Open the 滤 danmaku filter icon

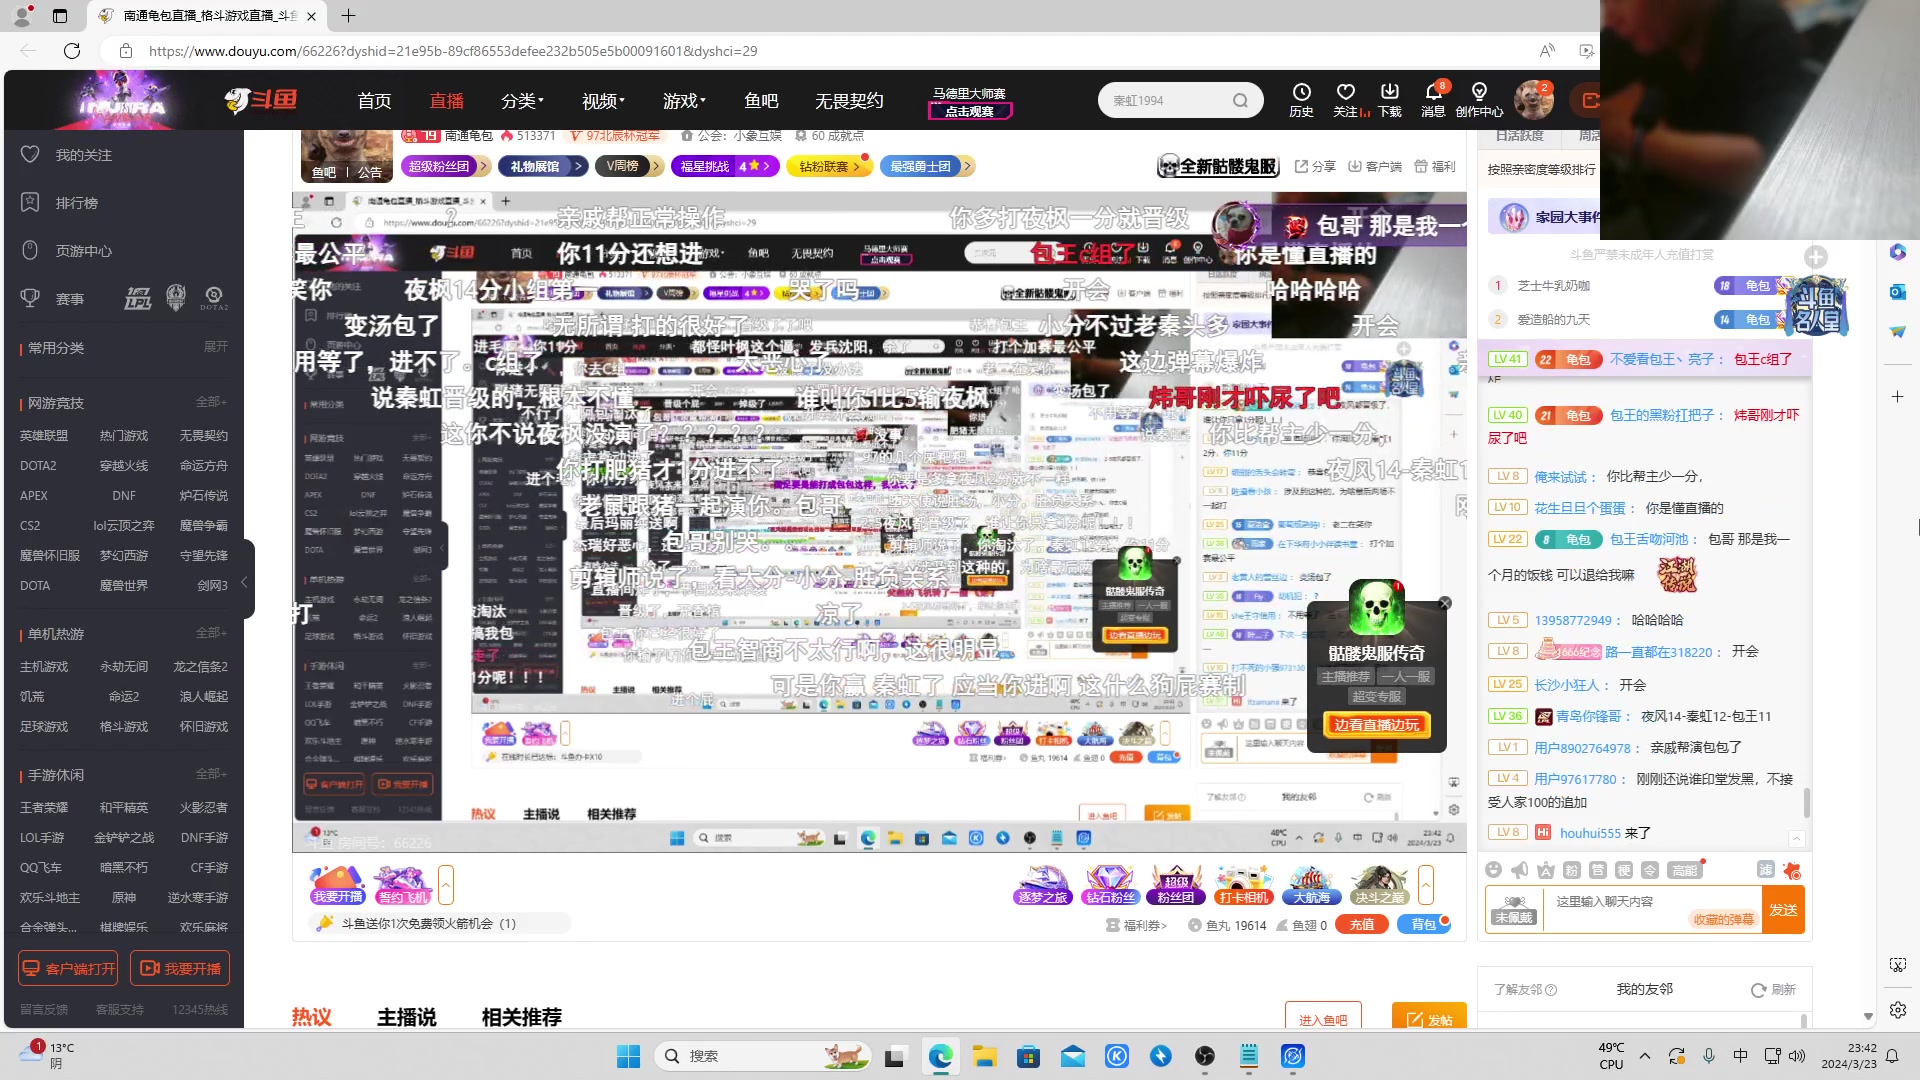(x=1766, y=870)
